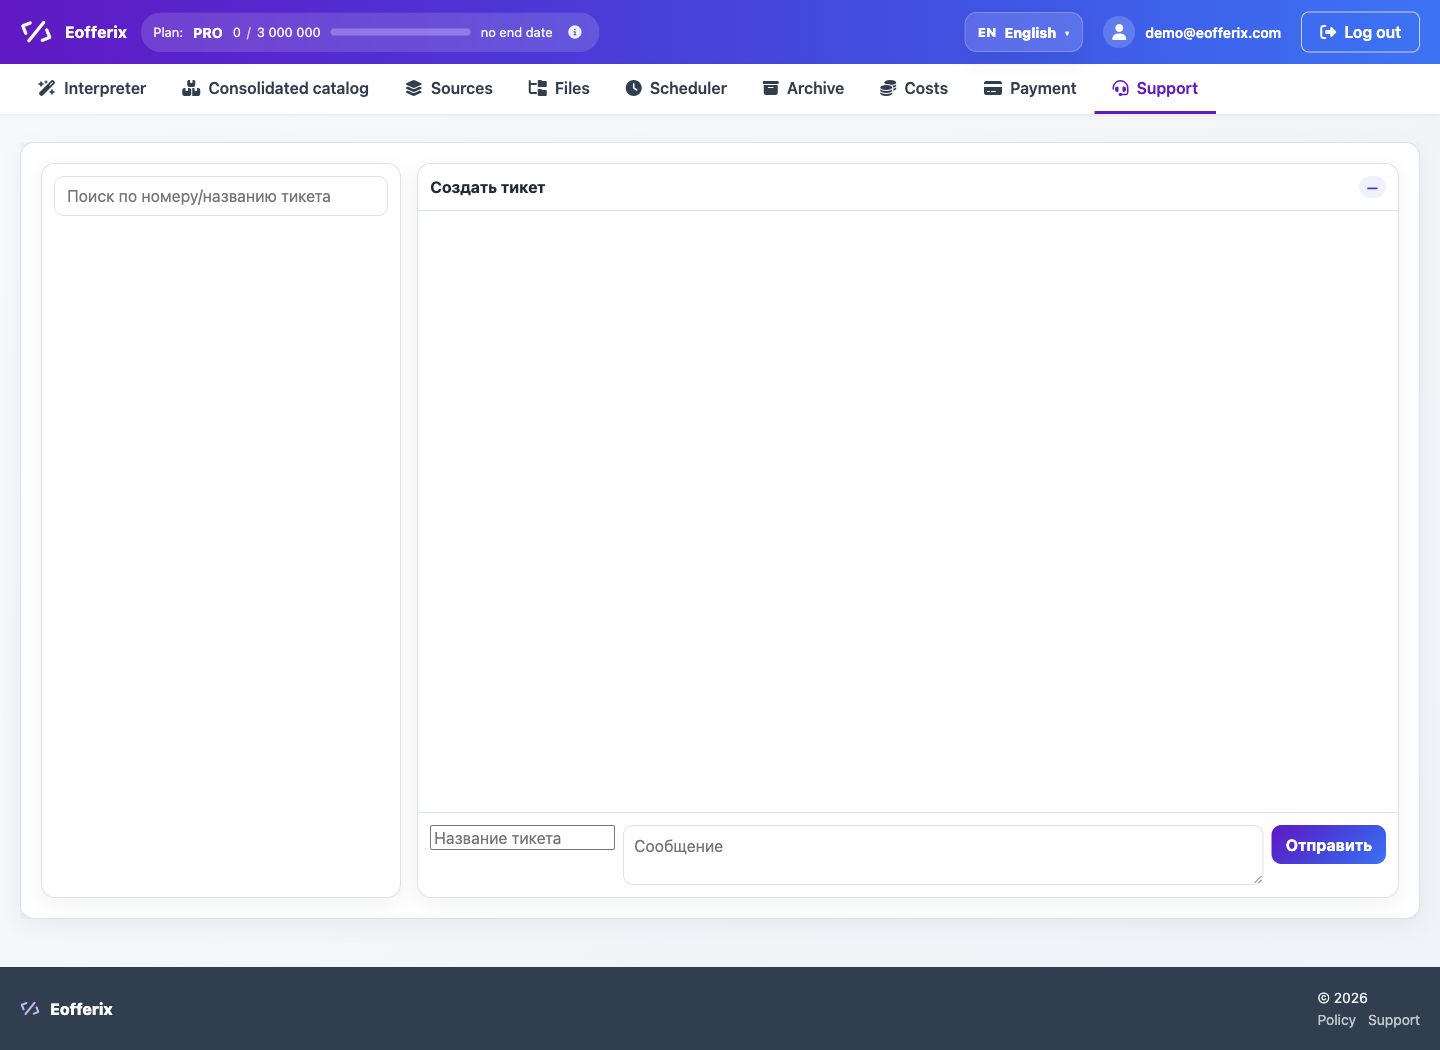Open the footer Support link
The image size is (1440, 1050).
tap(1394, 1020)
